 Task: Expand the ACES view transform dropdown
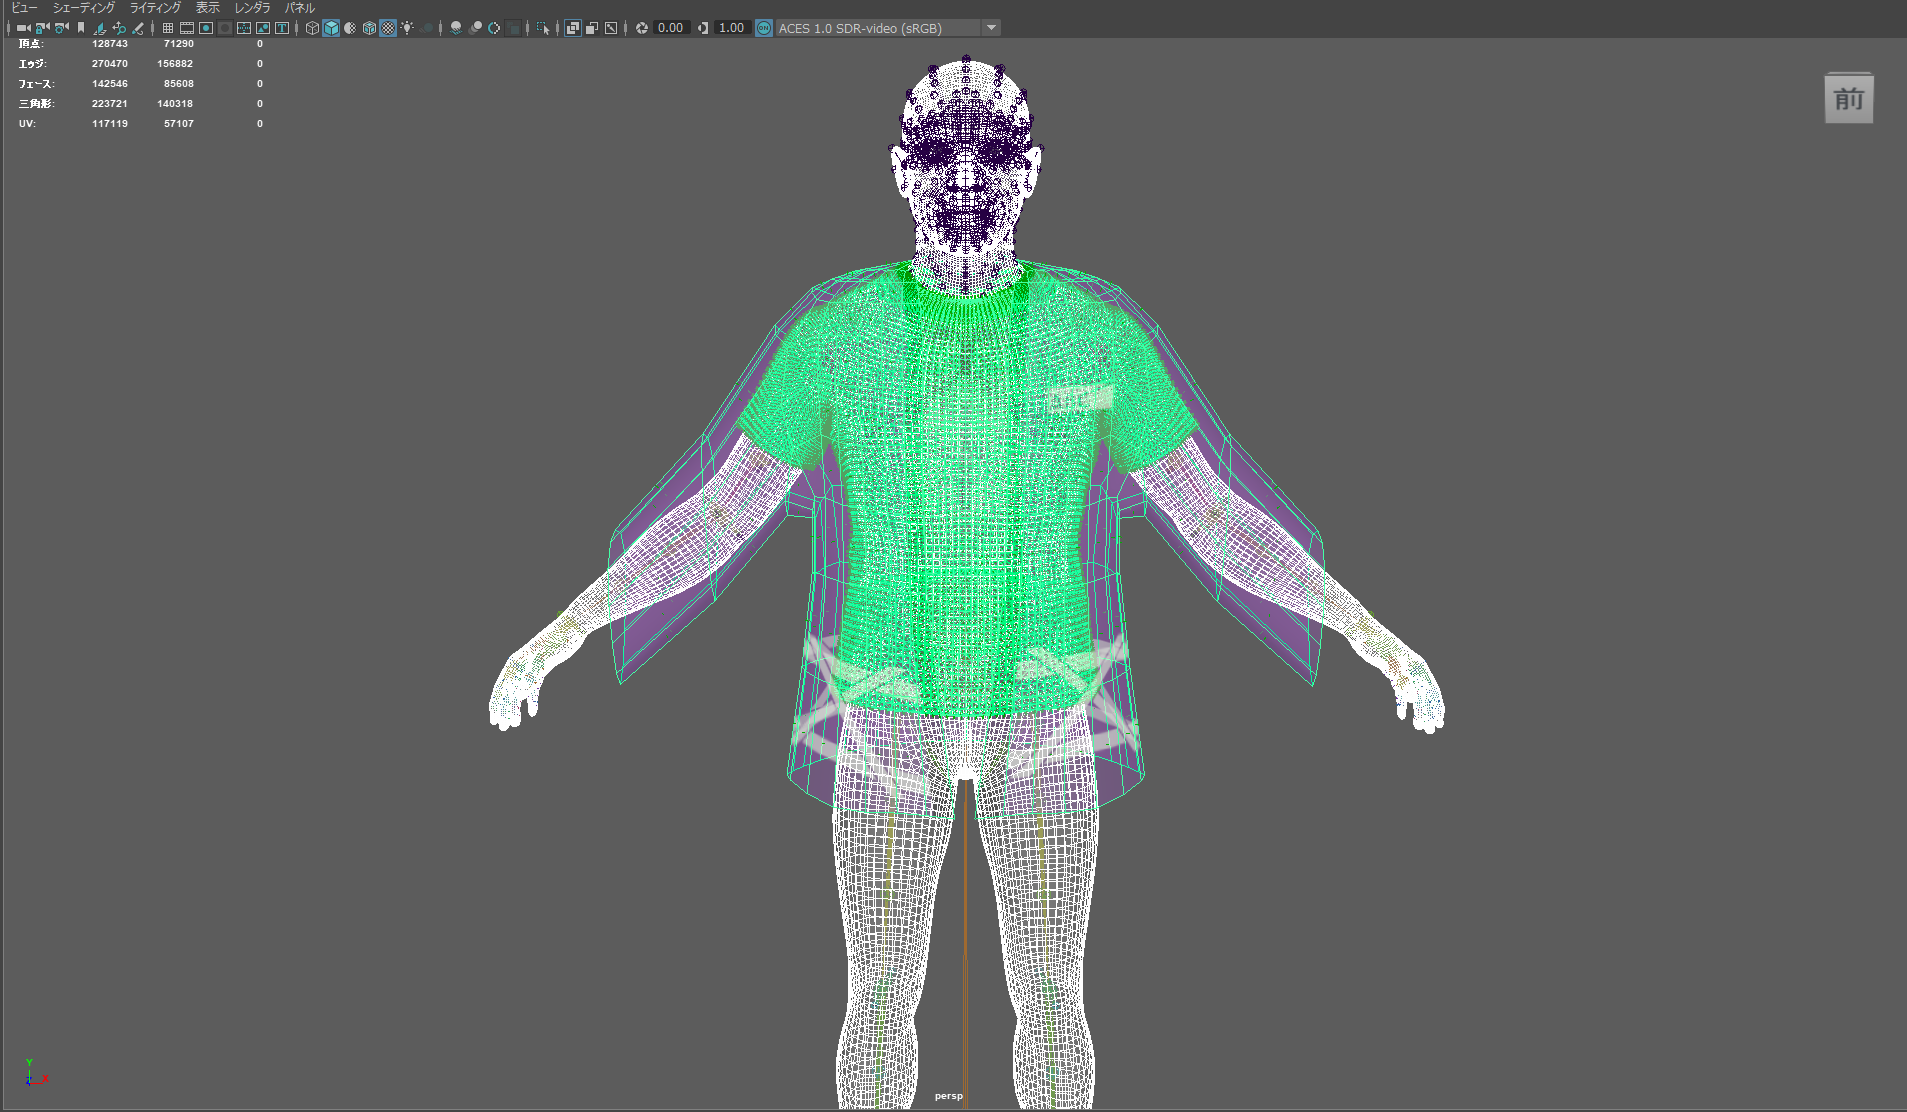point(991,28)
